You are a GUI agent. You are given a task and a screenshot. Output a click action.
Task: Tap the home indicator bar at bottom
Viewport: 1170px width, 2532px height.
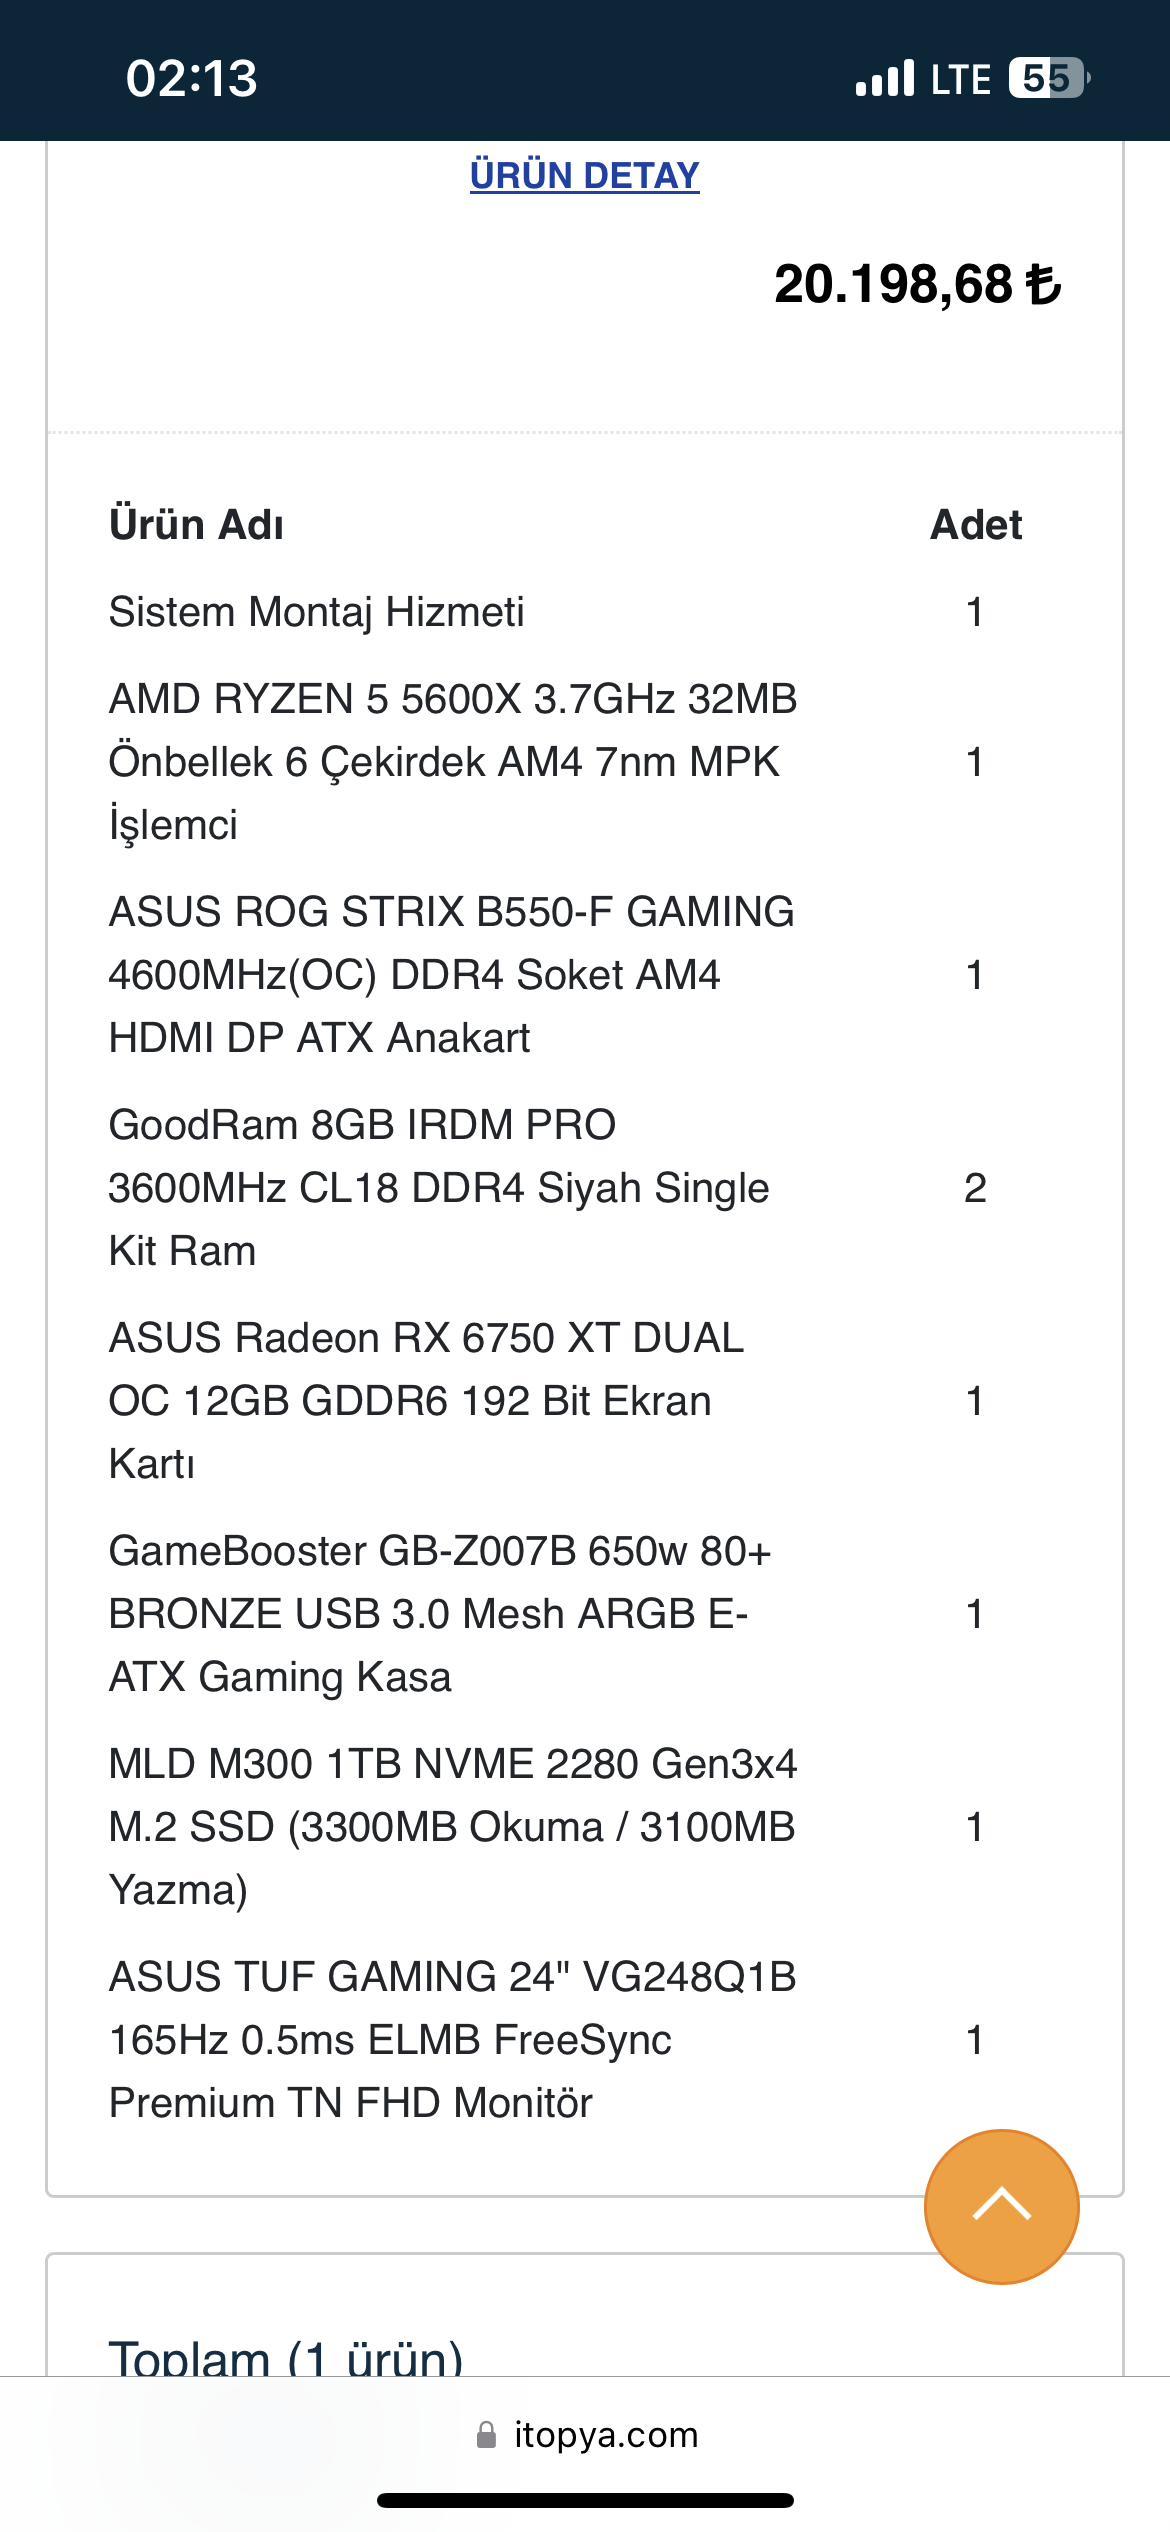[x=585, y=2500]
